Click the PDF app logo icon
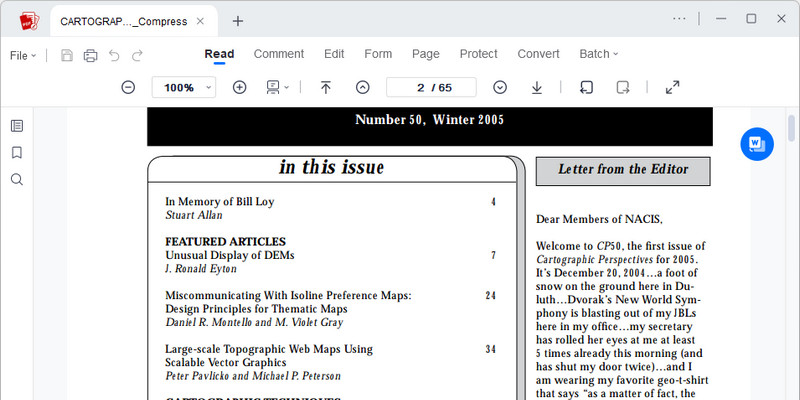800x400 pixels. pyautogui.click(x=29, y=21)
